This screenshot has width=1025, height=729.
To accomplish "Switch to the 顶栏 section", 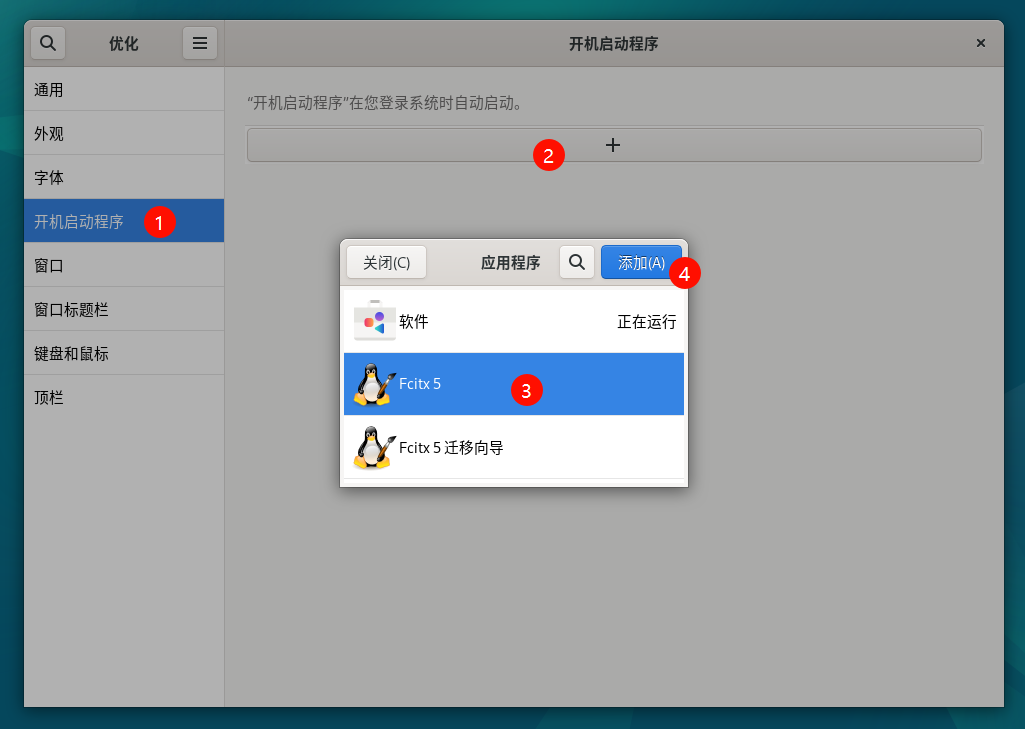I will pos(124,397).
